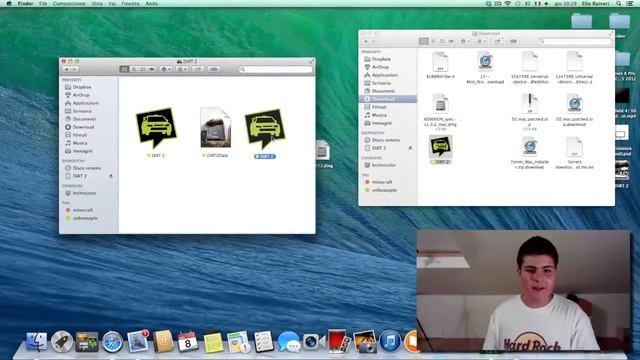The width and height of the screenshot is (640, 360).
Task: Open Dropbox in Download window sidebar
Action: click(x=380, y=59)
